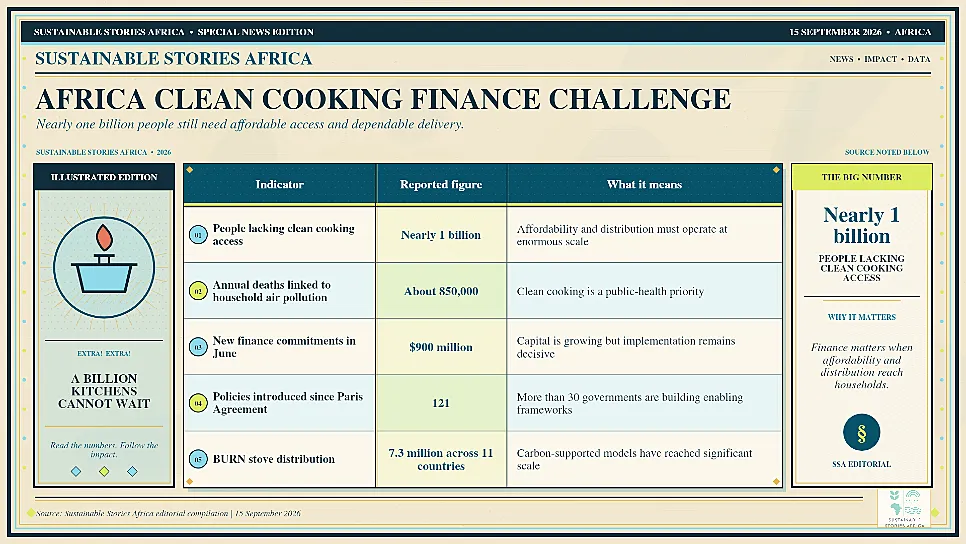The height and width of the screenshot is (544, 966).
Task: Click the Illustrated Edition panel heading
Action: click(x=104, y=177)
